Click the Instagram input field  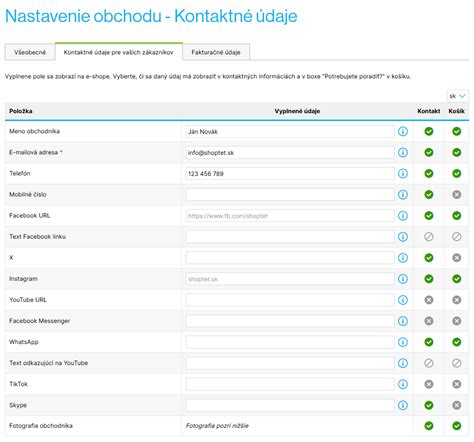click(290, 279)
